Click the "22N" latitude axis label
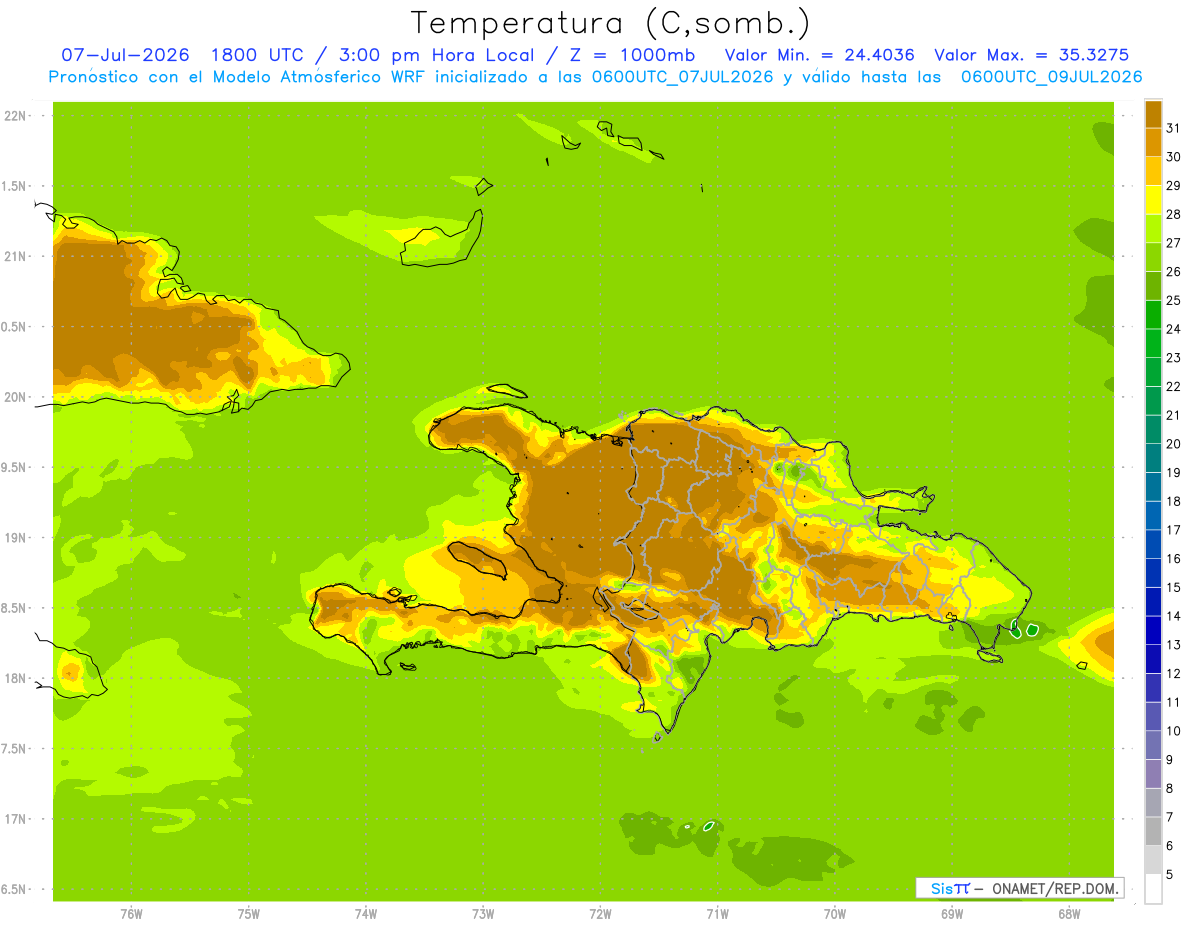Viewport: 1200px width, 927px height. click(x=15, y=116)
